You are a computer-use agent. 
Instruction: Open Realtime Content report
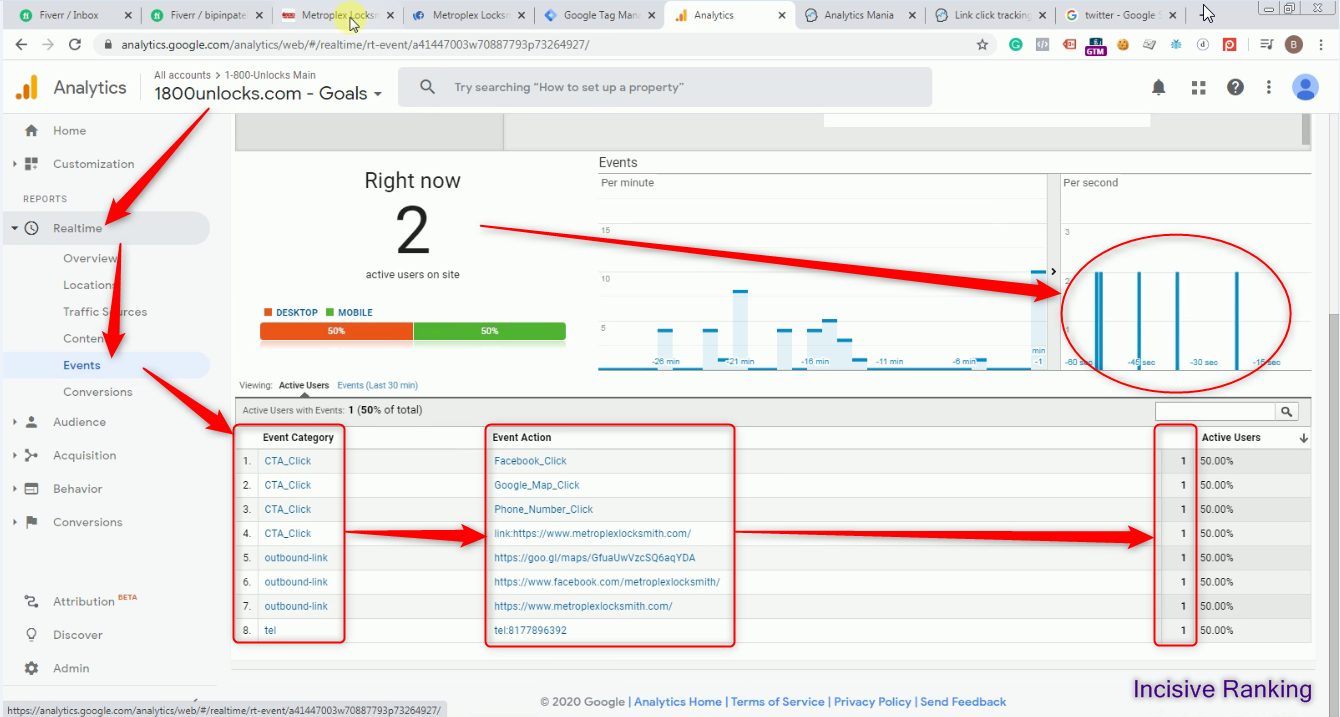click(x=84, y=339)
